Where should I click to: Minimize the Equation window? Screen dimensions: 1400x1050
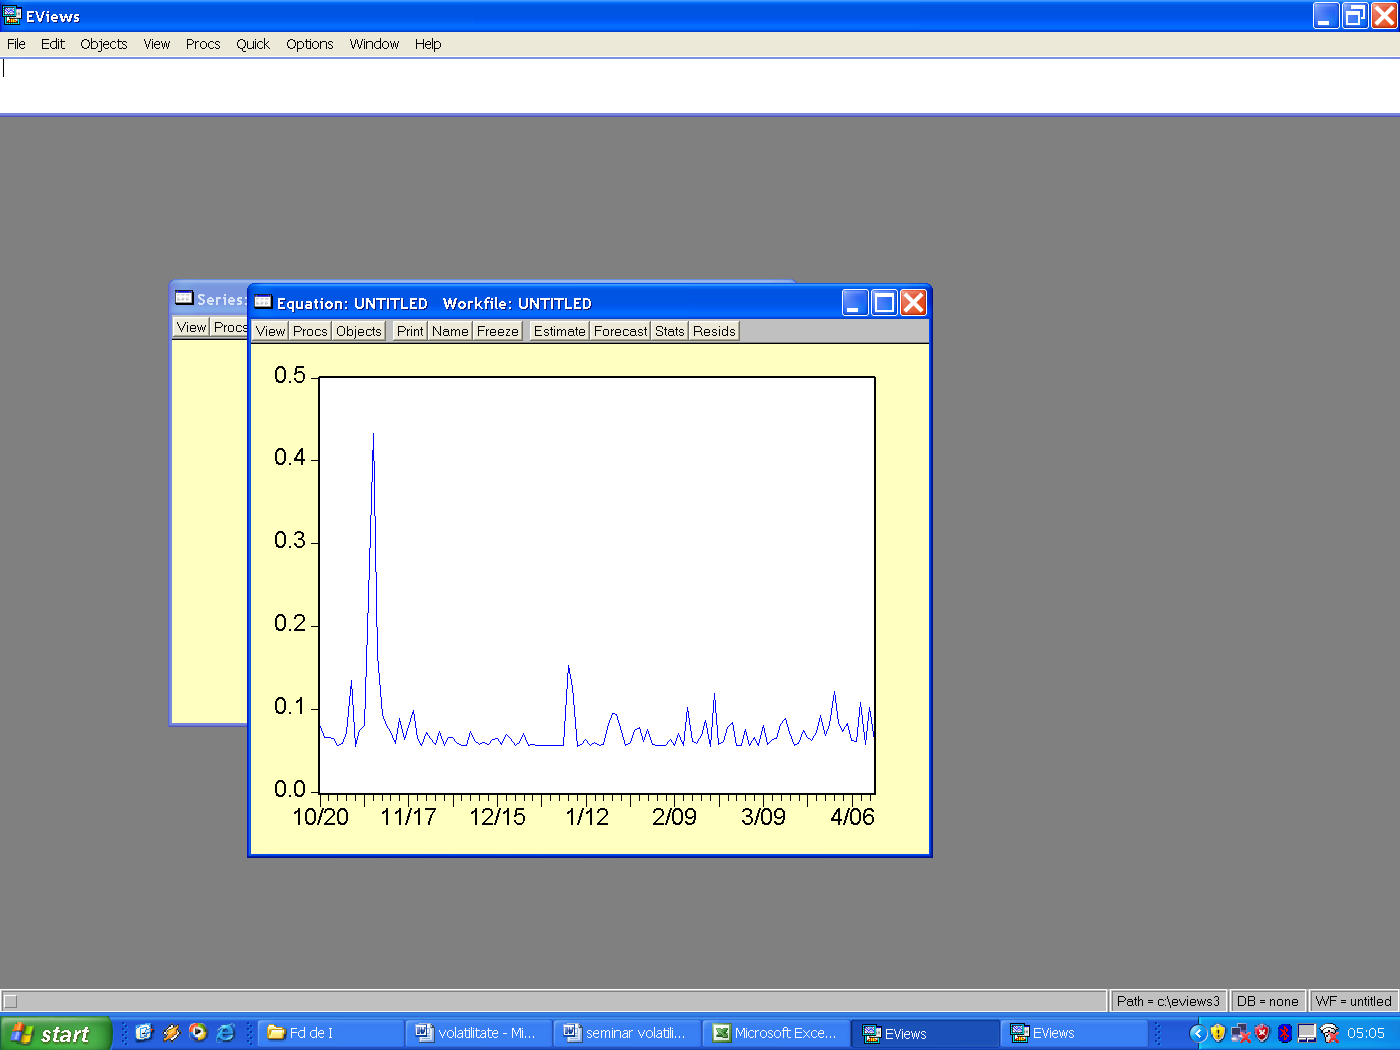coord(855,302)
